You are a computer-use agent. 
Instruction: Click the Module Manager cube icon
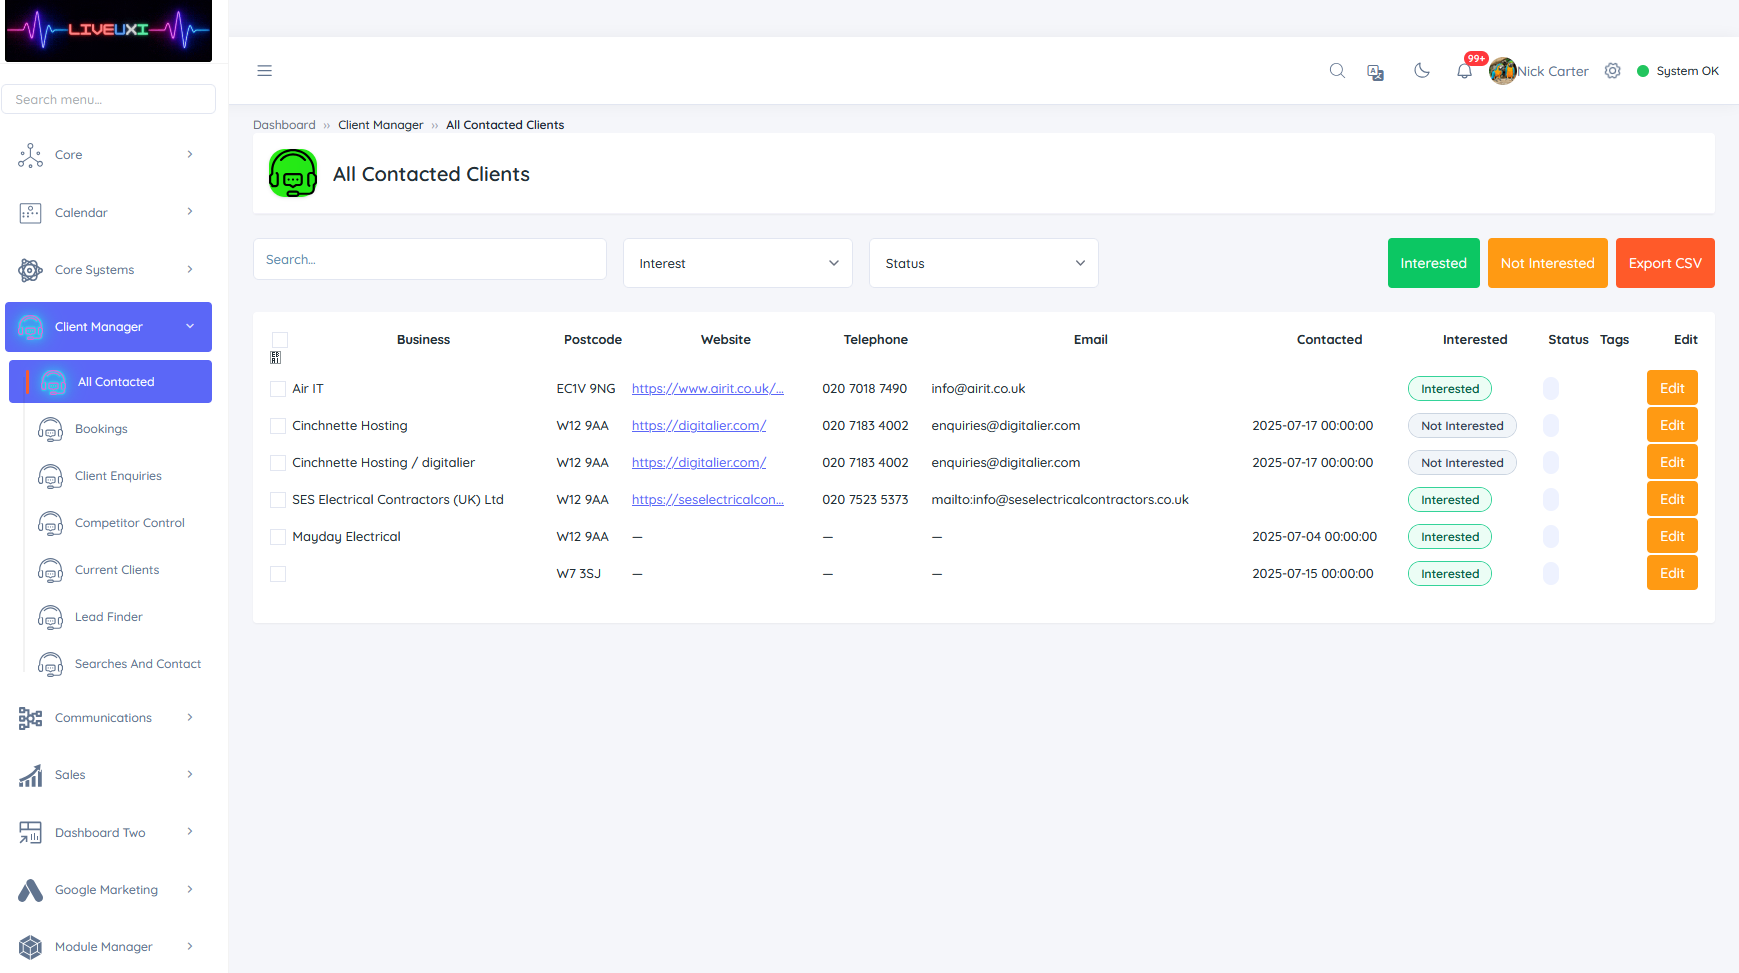pyautogui.click(x=30, y=947)
